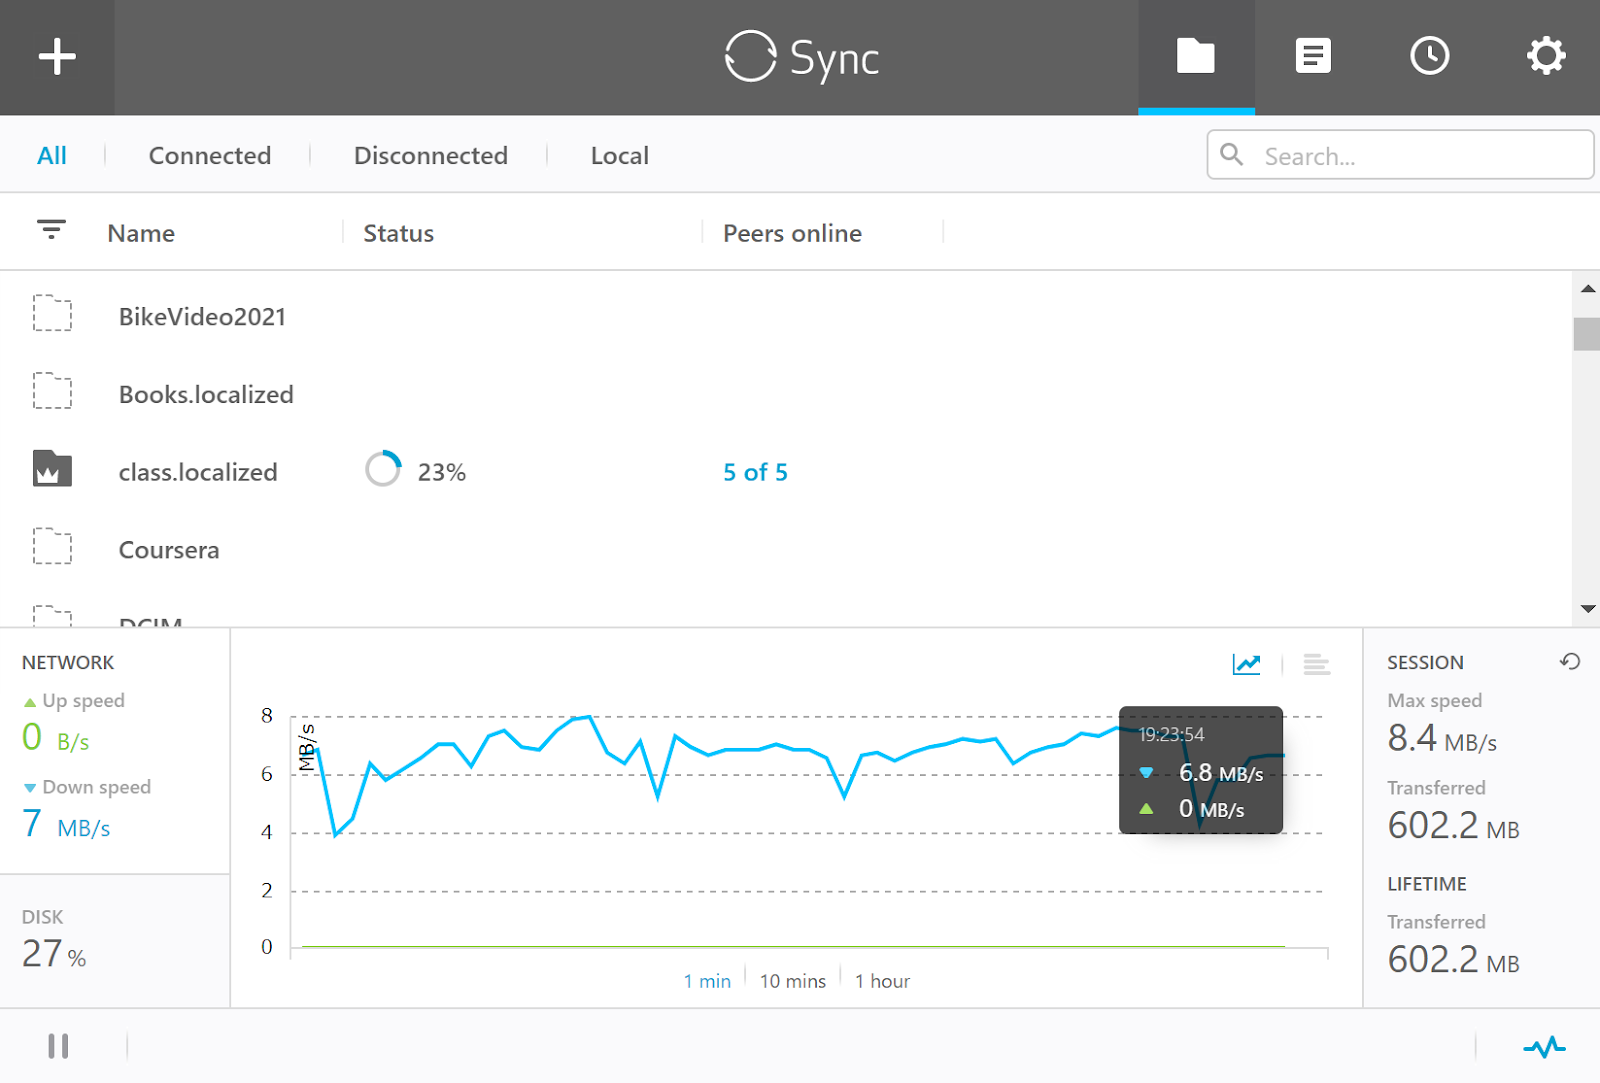Set graph range to 1 hour

(882, 981)
